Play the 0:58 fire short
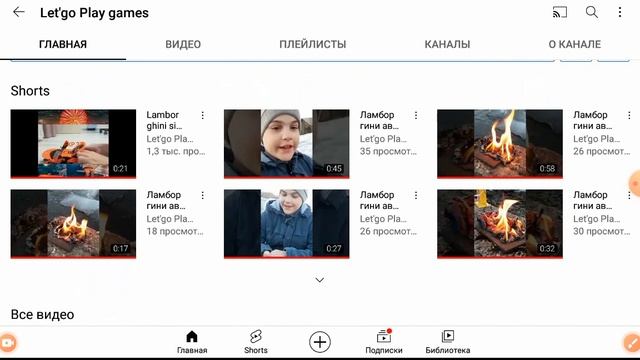The image size is (640, 360). click(500, 144)
